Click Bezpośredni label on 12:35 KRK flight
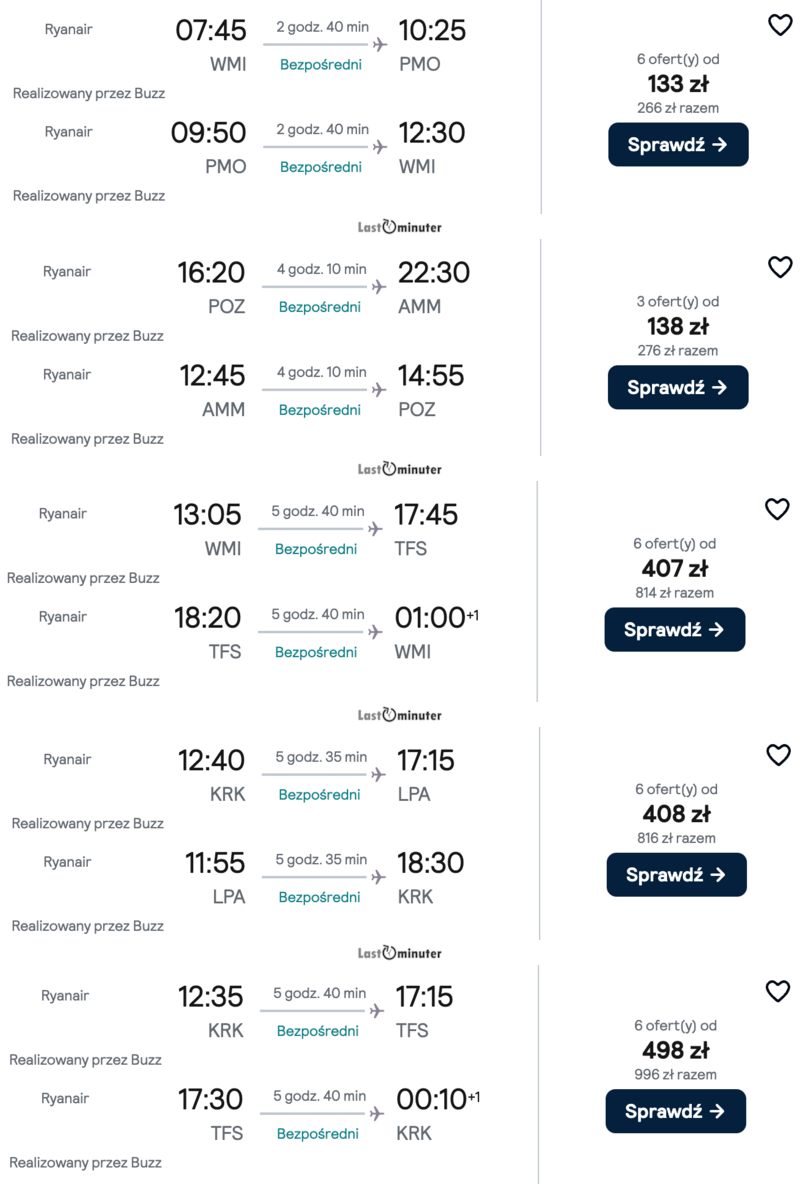800x1184 pixels. [317, 1031]
